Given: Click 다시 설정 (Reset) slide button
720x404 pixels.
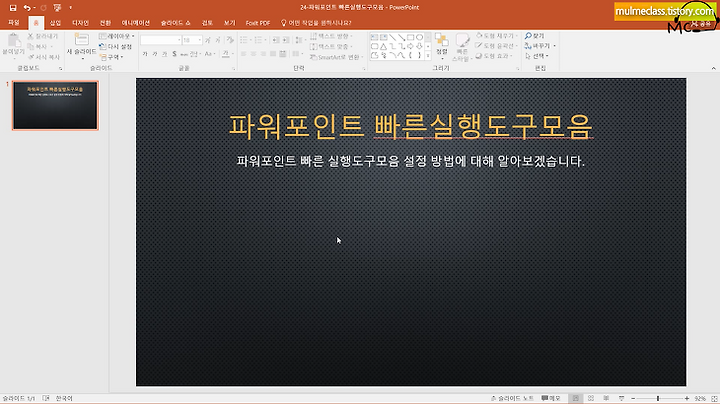Looking at the screenshot, I should coord(116,46).
